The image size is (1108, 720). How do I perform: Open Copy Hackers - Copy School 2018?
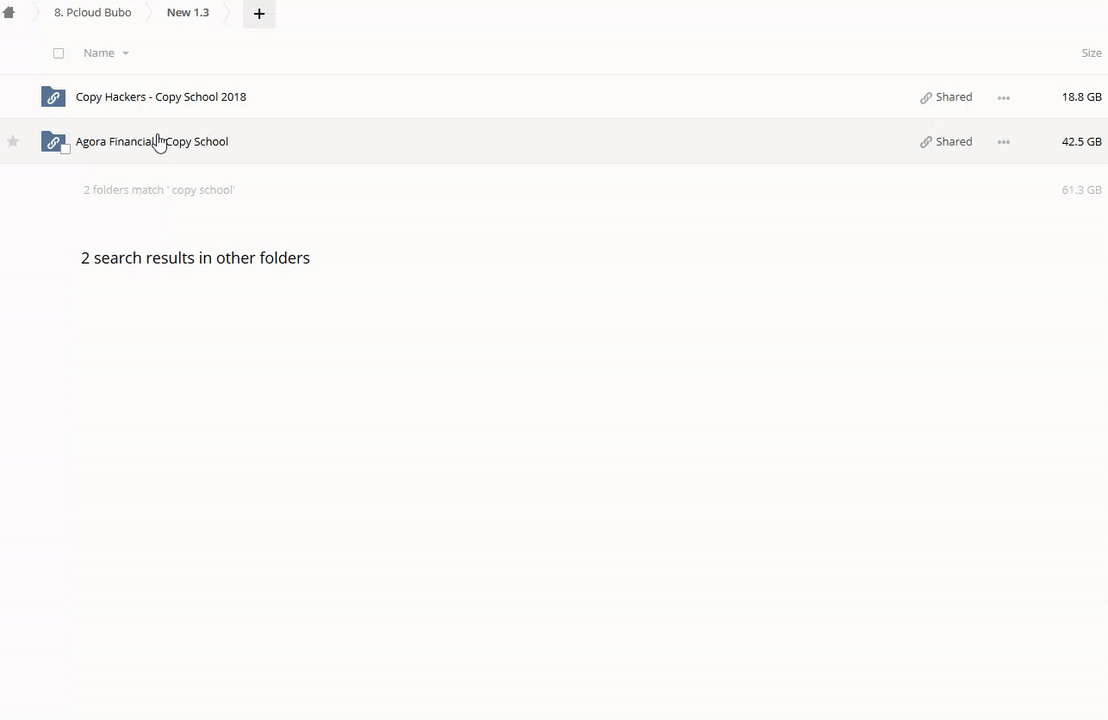pos(161,97)
